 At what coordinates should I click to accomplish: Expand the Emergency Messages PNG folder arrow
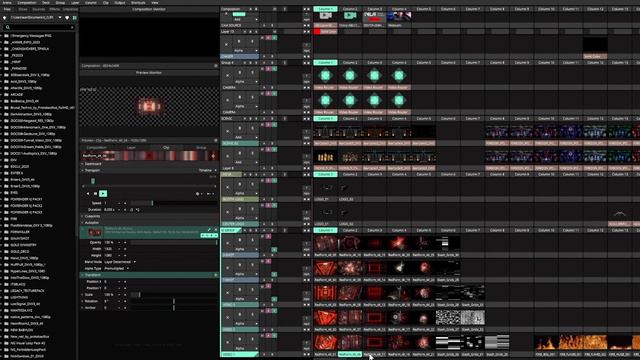click(2, 36)
